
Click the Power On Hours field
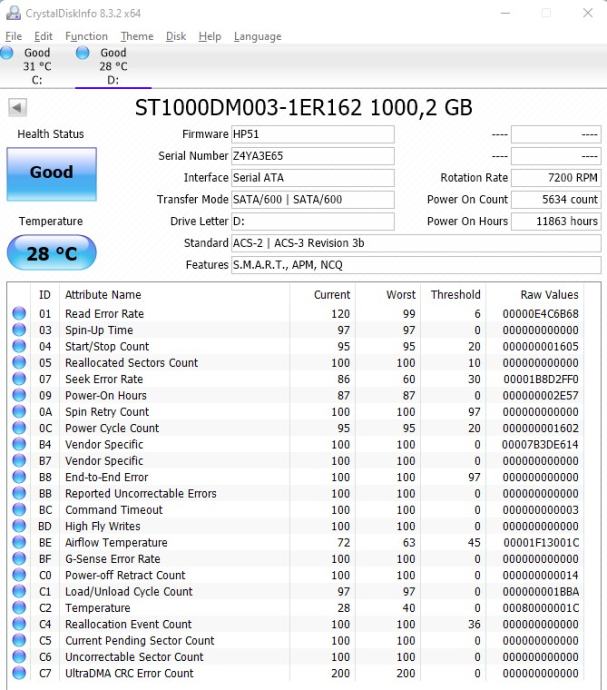pos(556,221)
